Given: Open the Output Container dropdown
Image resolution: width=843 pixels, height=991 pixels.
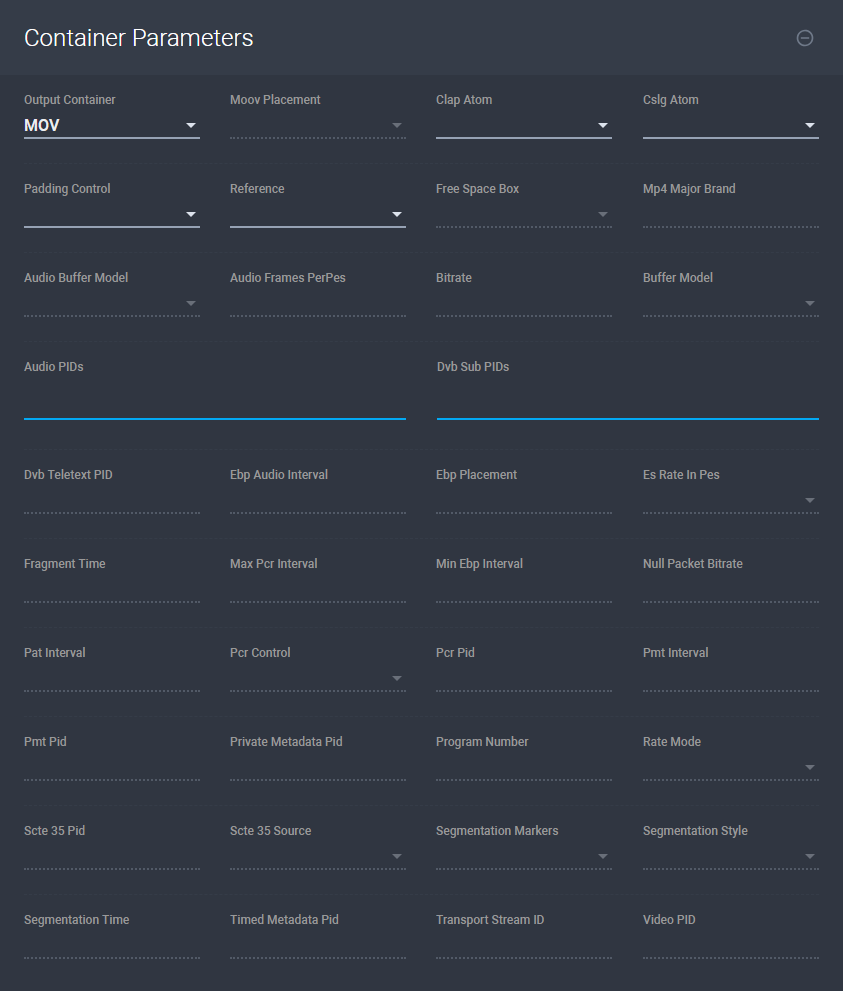Looking at the screenshot, I should point(111,126).
